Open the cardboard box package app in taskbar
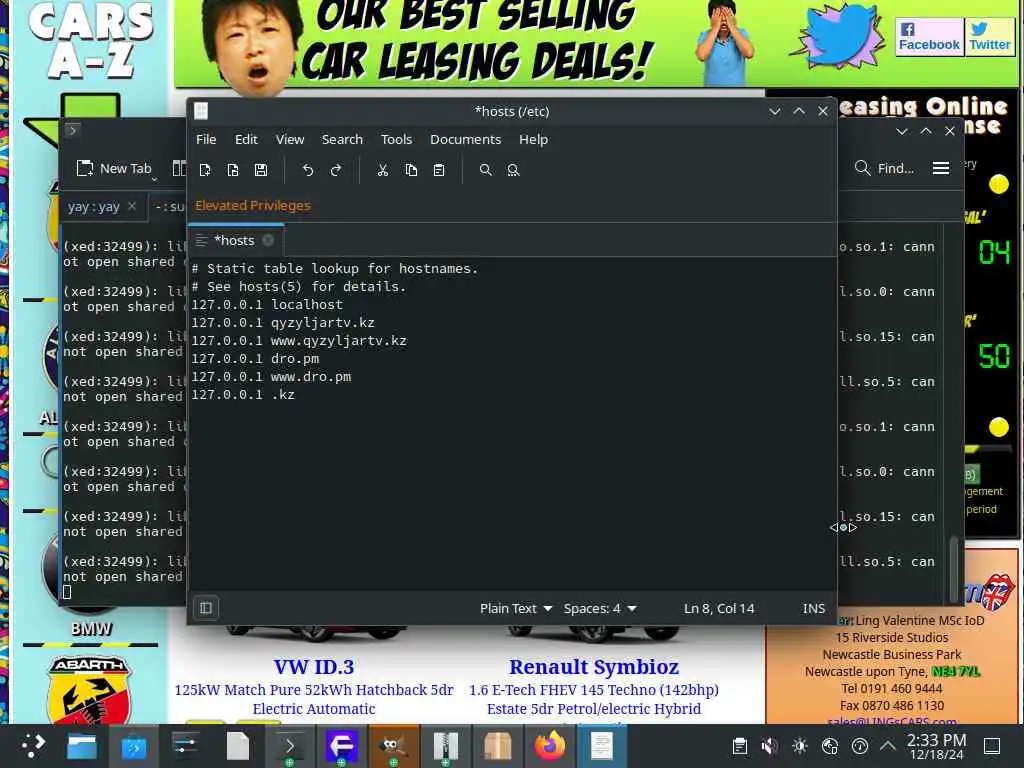The image size is (1024, 768). (498, 746)
